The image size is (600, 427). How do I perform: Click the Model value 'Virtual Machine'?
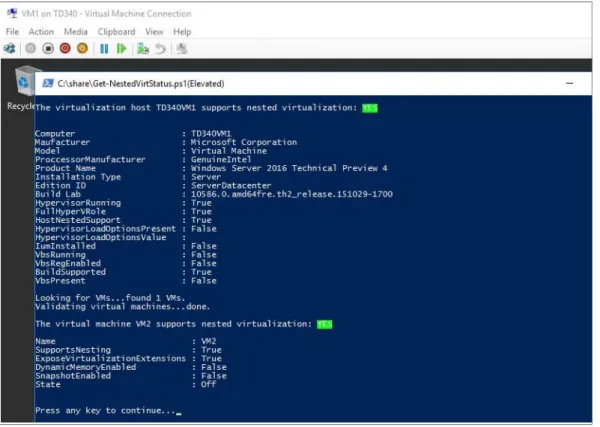click(229, 151)
